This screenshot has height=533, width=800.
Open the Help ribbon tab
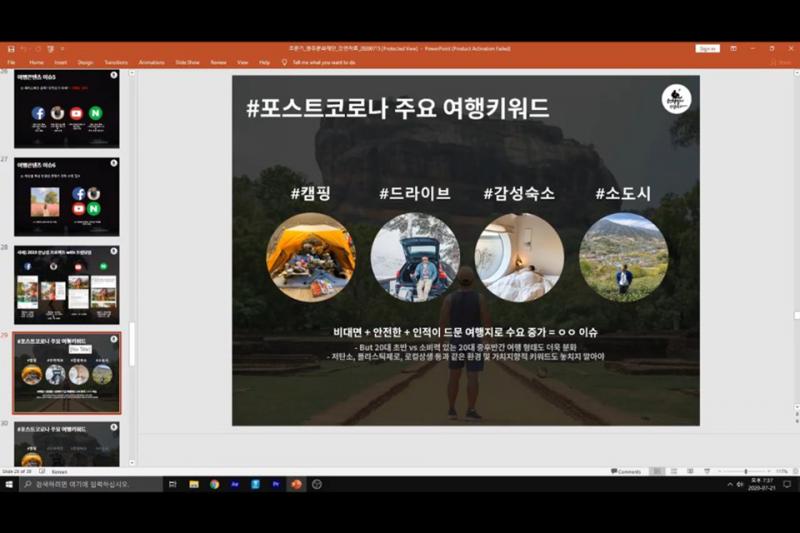264,62
